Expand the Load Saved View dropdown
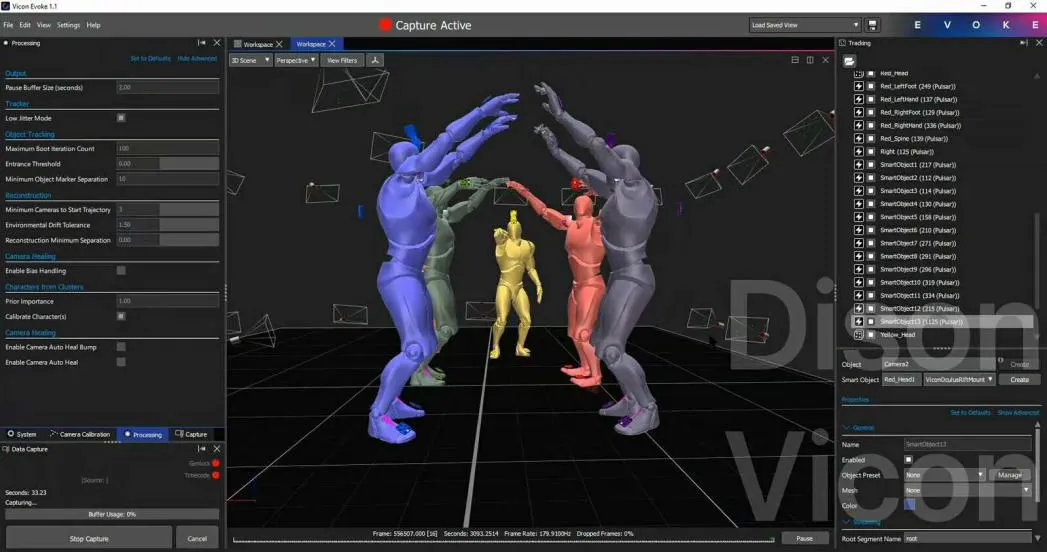The image size is (1047, 552). tap(805, 25)
